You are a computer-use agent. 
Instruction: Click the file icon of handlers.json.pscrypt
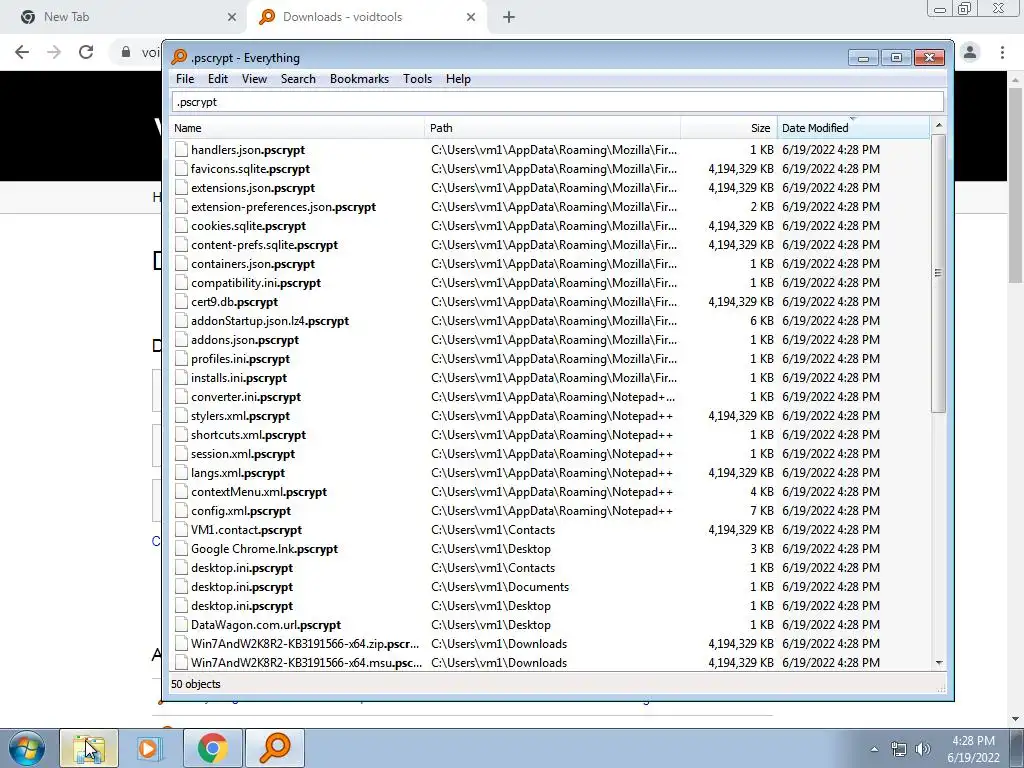click(181, 150)
